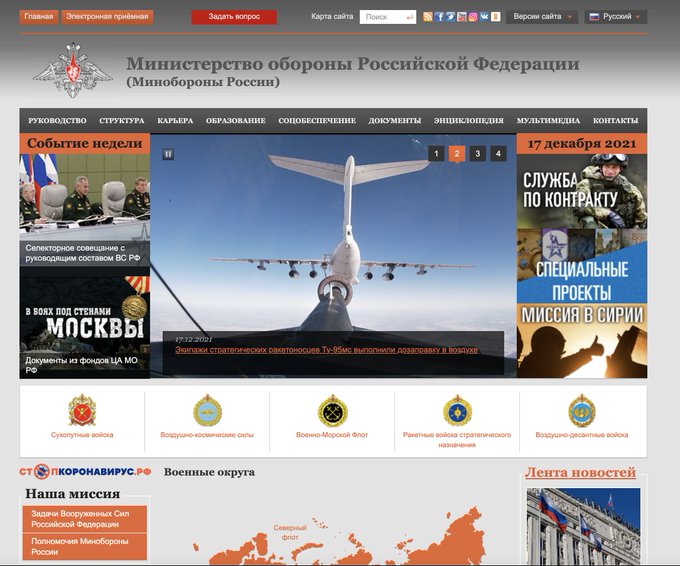
Task: Open the стопкоронавирус.рф banner
Action: [85, 471]
